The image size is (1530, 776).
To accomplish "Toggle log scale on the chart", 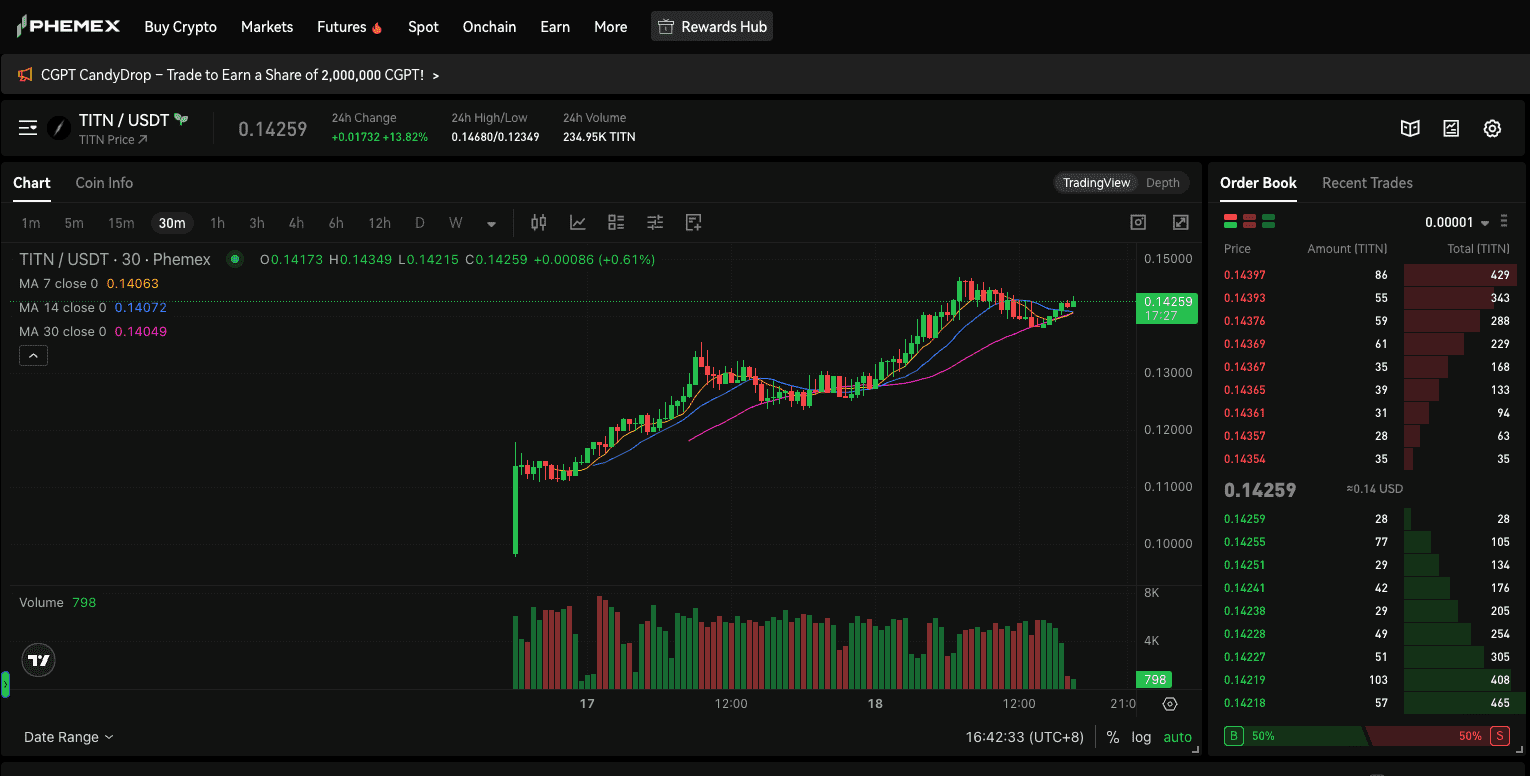I will click(x=1141, y=736).
